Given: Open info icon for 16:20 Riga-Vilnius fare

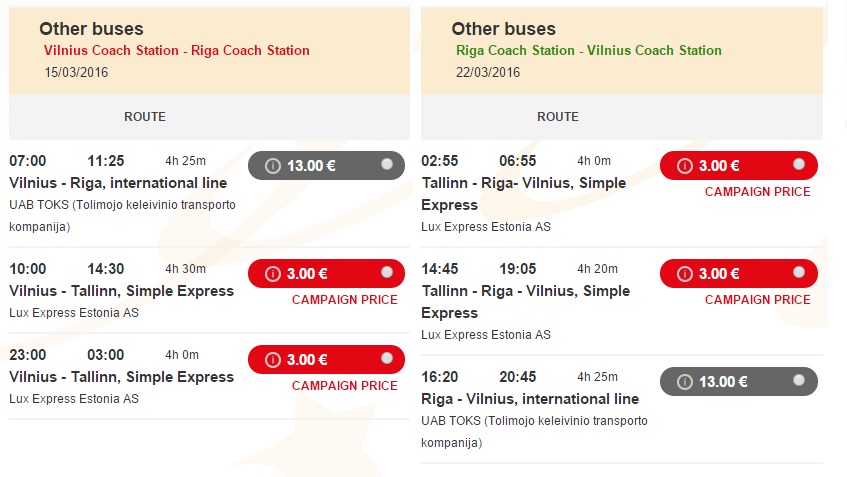Looking at the screenshot, I should (x=685, y=382).
